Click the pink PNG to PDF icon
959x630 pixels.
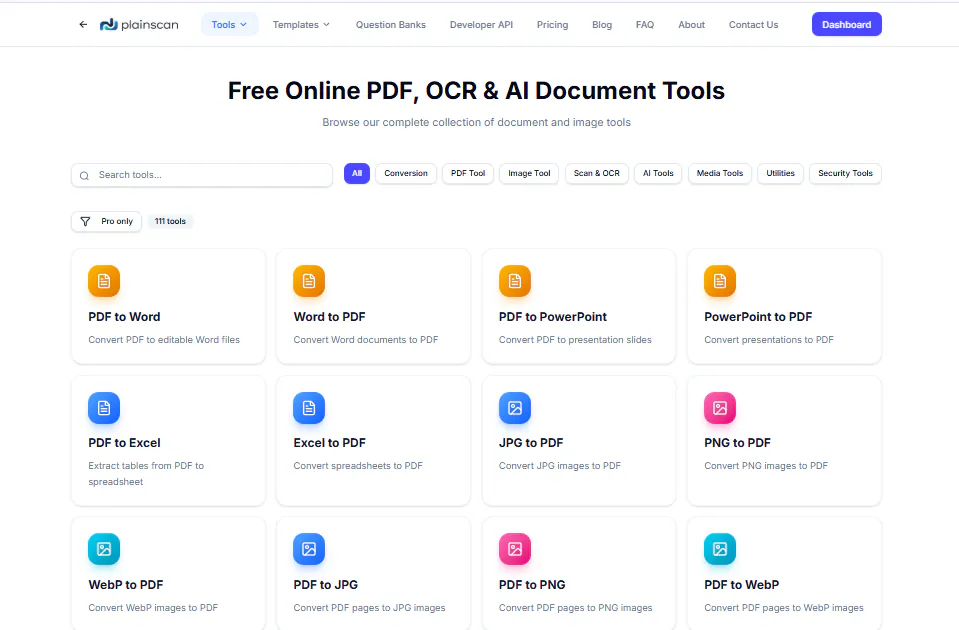(720, 408)
